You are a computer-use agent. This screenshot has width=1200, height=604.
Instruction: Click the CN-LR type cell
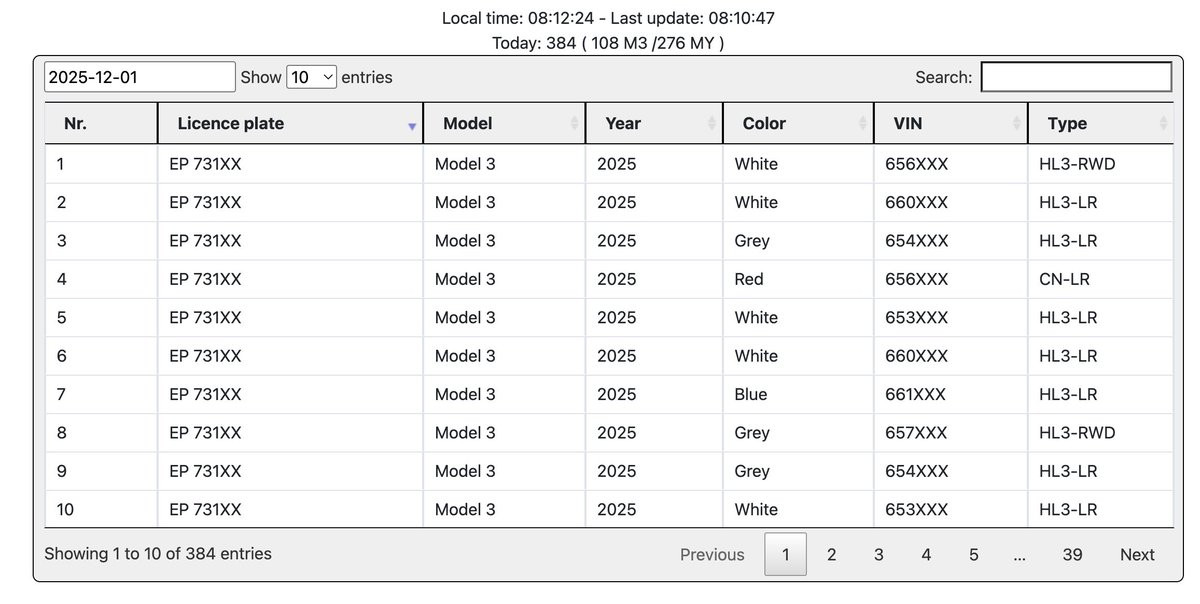pyautogui.click(x=1064, y=279)
